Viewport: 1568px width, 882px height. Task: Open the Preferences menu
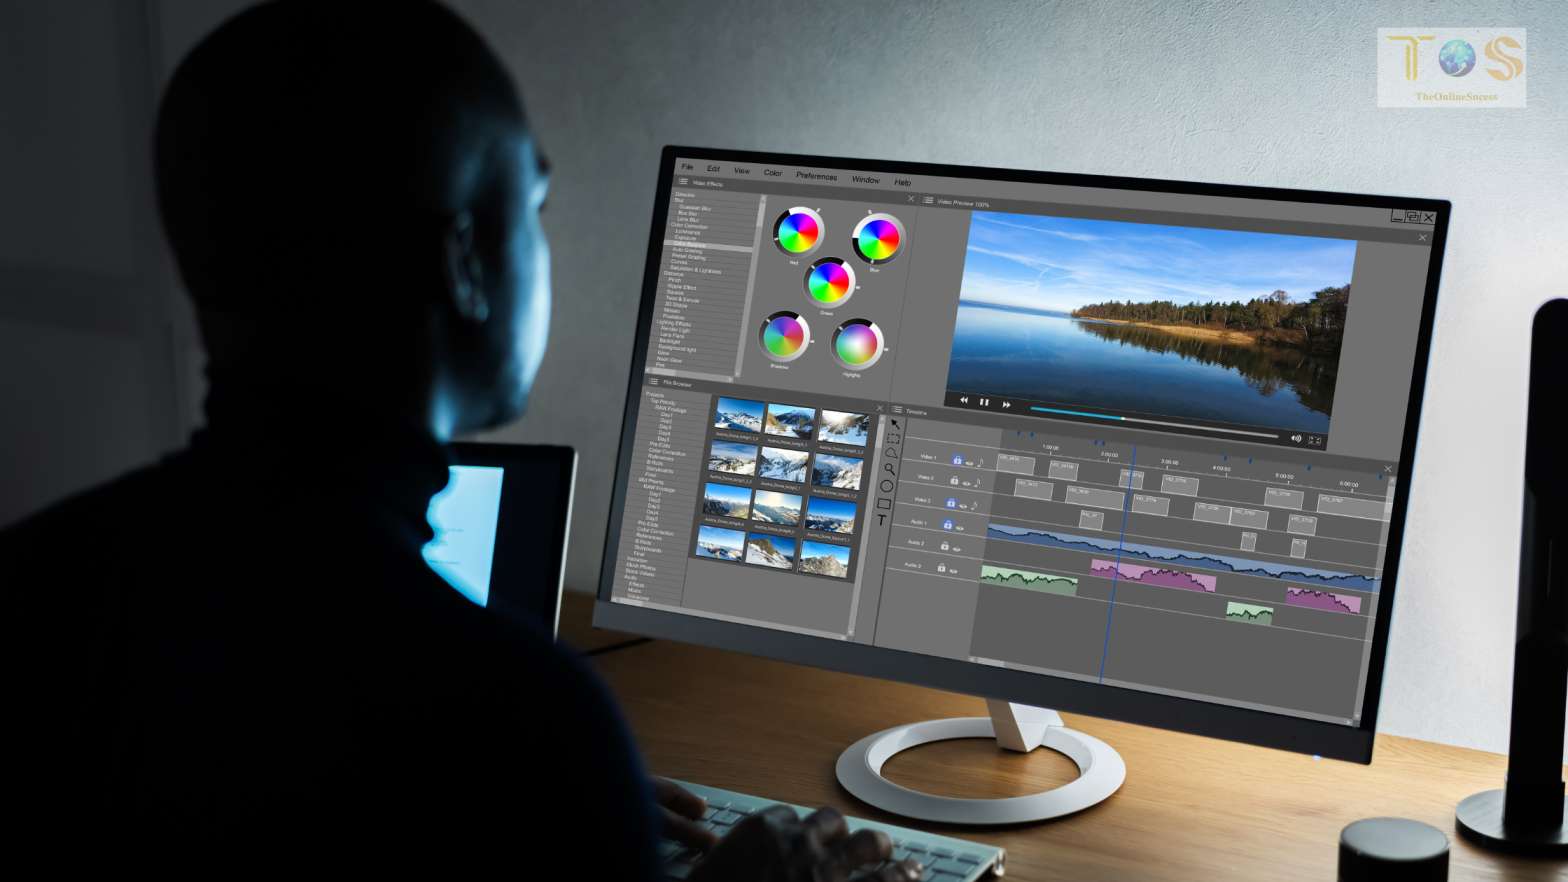coord(816,176)
